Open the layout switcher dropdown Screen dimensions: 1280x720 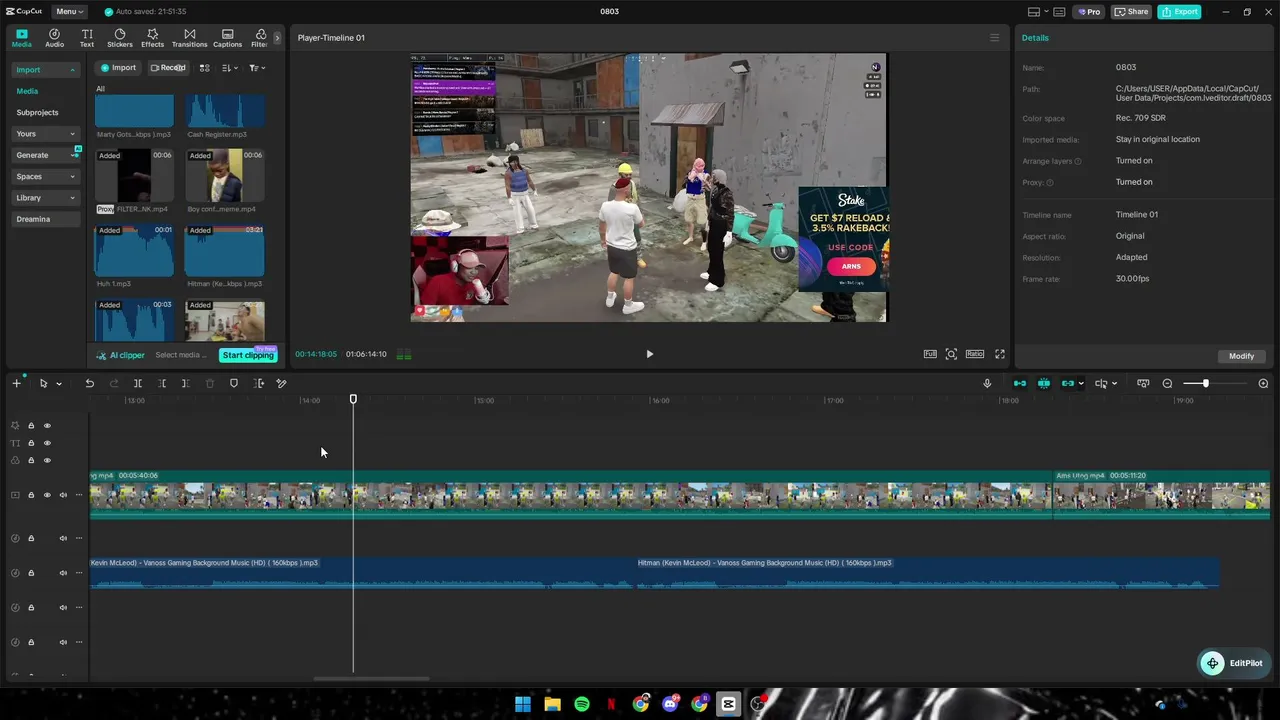click(1038, 12)
